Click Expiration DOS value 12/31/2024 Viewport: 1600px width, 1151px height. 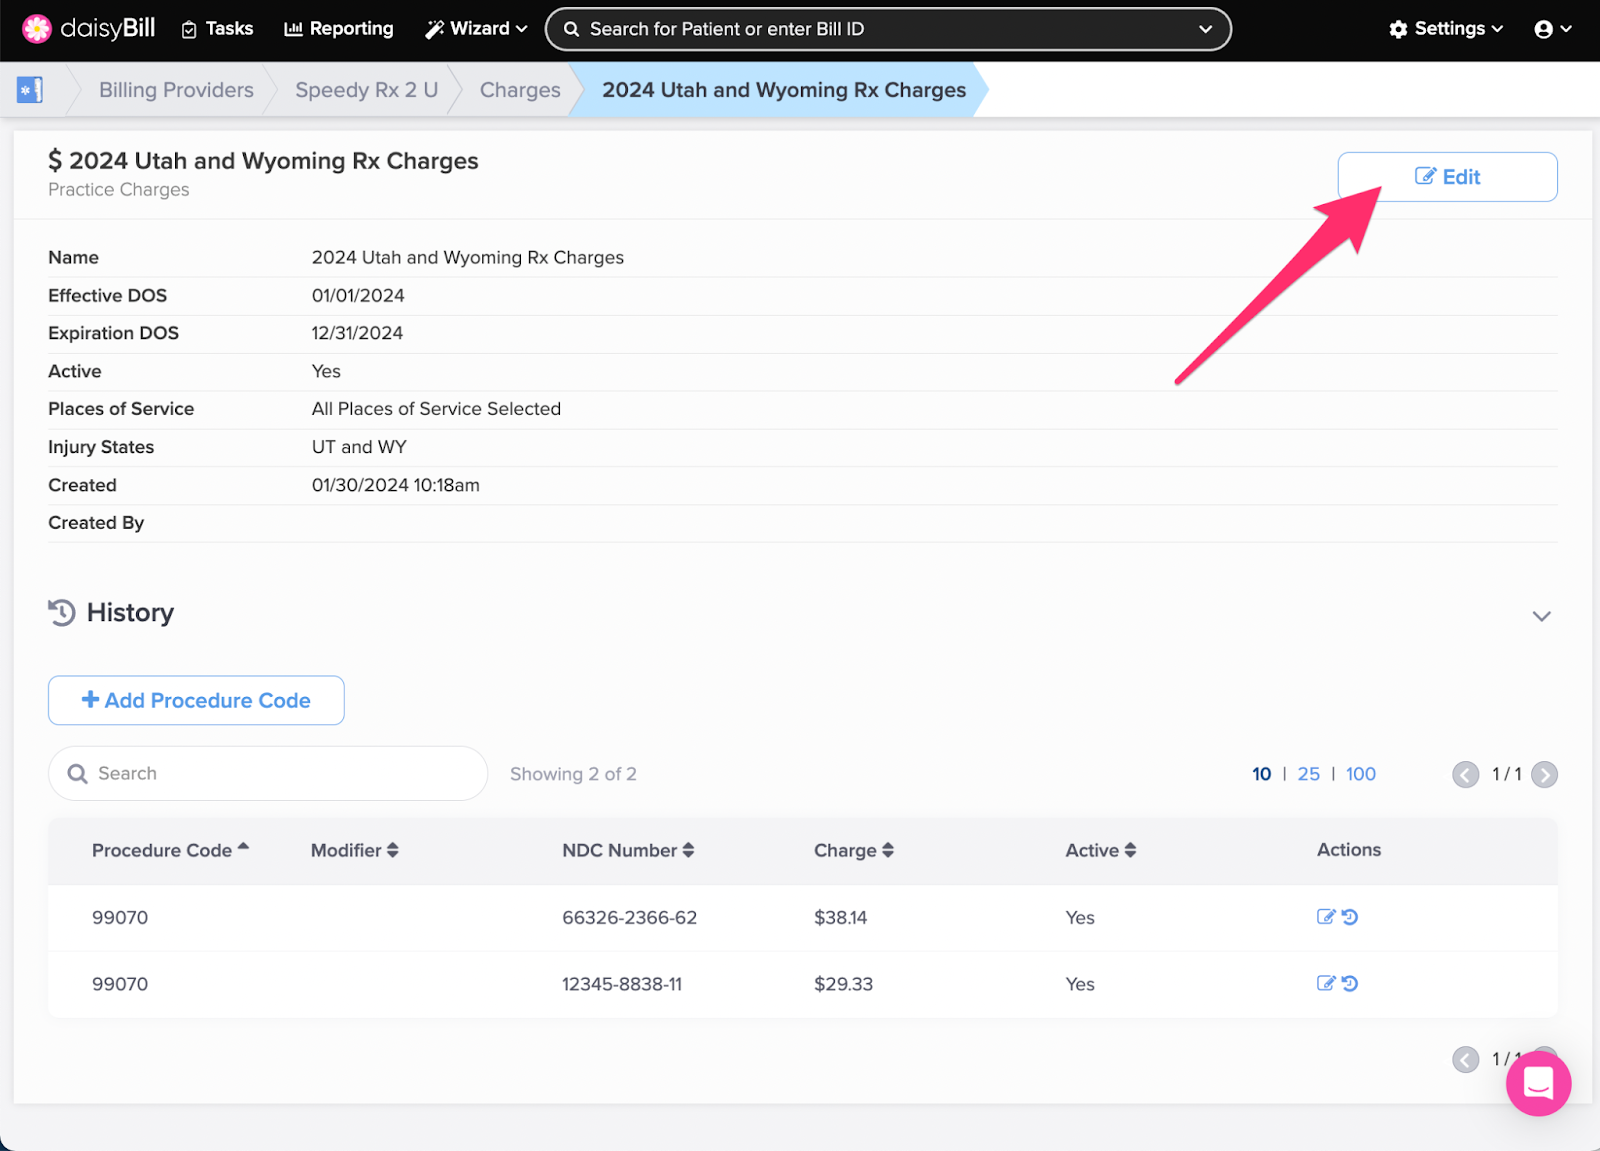(x=357, y=333)
